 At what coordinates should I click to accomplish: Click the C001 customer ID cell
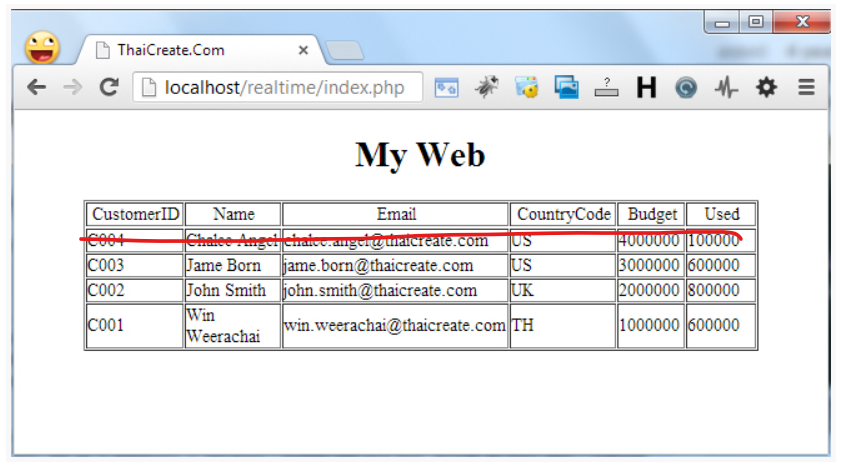pyautogui.click(x=135, y=325)
